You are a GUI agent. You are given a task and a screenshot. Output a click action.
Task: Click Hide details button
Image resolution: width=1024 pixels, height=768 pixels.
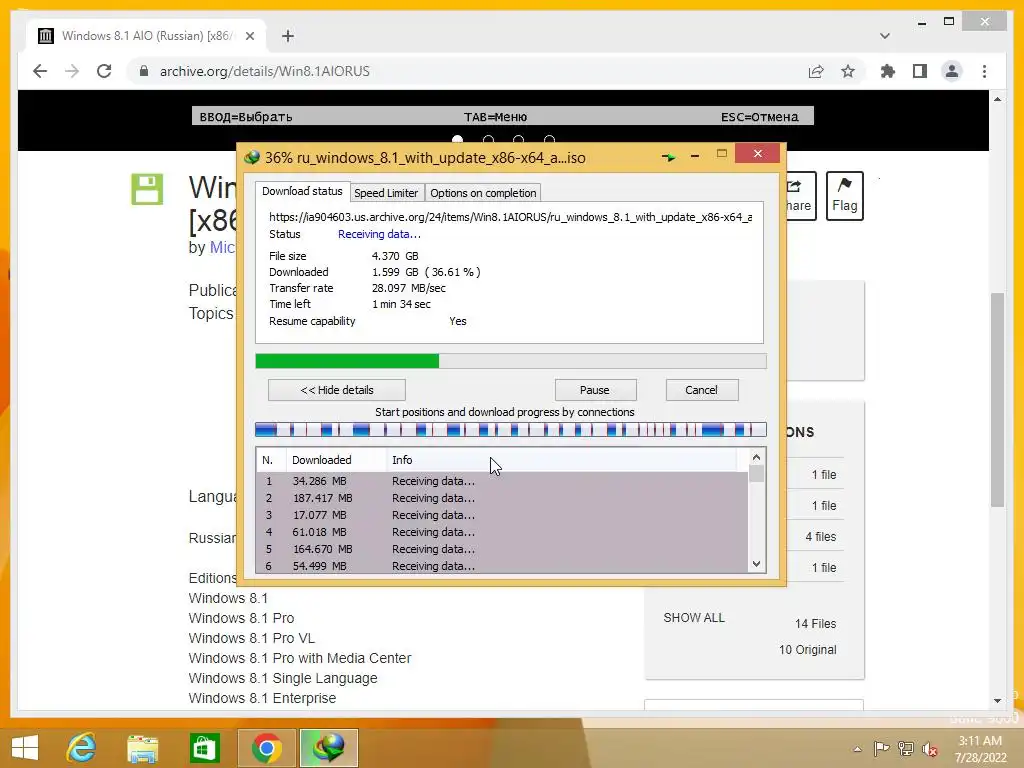pos(337,390)
